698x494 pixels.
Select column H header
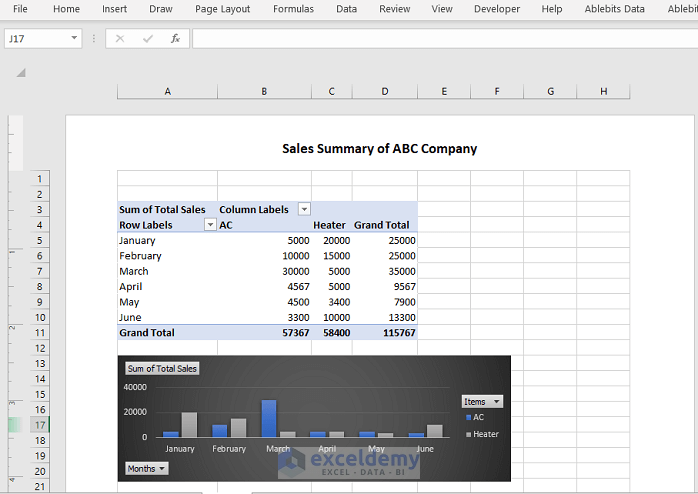coord(603,91)
